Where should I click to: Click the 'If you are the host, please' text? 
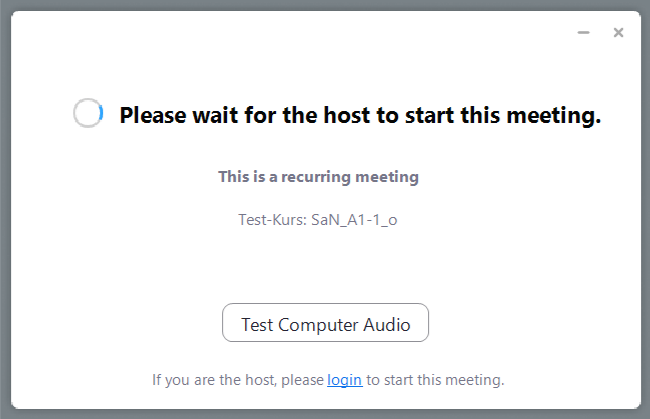click(238, 380)
